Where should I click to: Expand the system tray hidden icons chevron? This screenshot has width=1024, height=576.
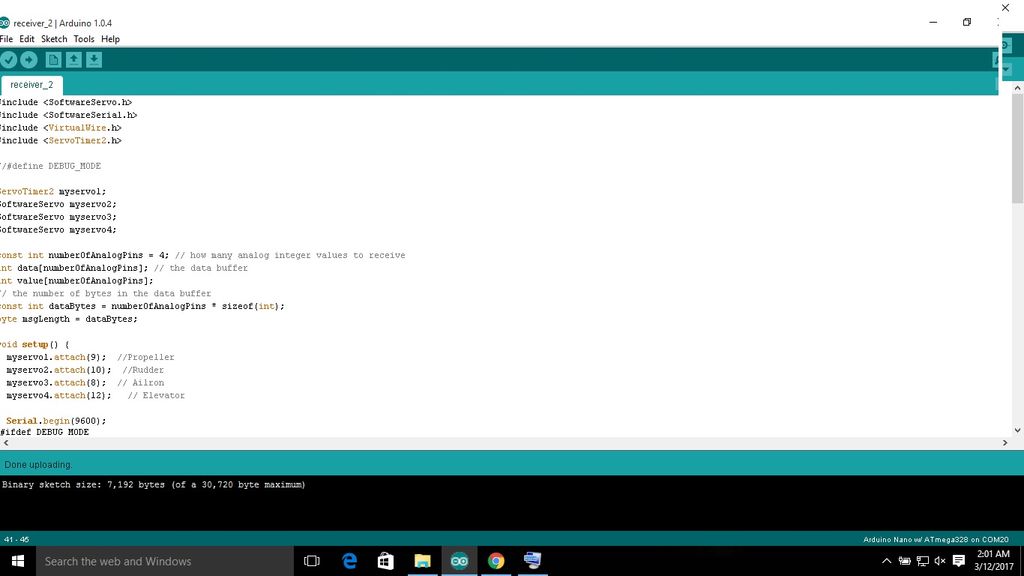[x=886, y=561]
